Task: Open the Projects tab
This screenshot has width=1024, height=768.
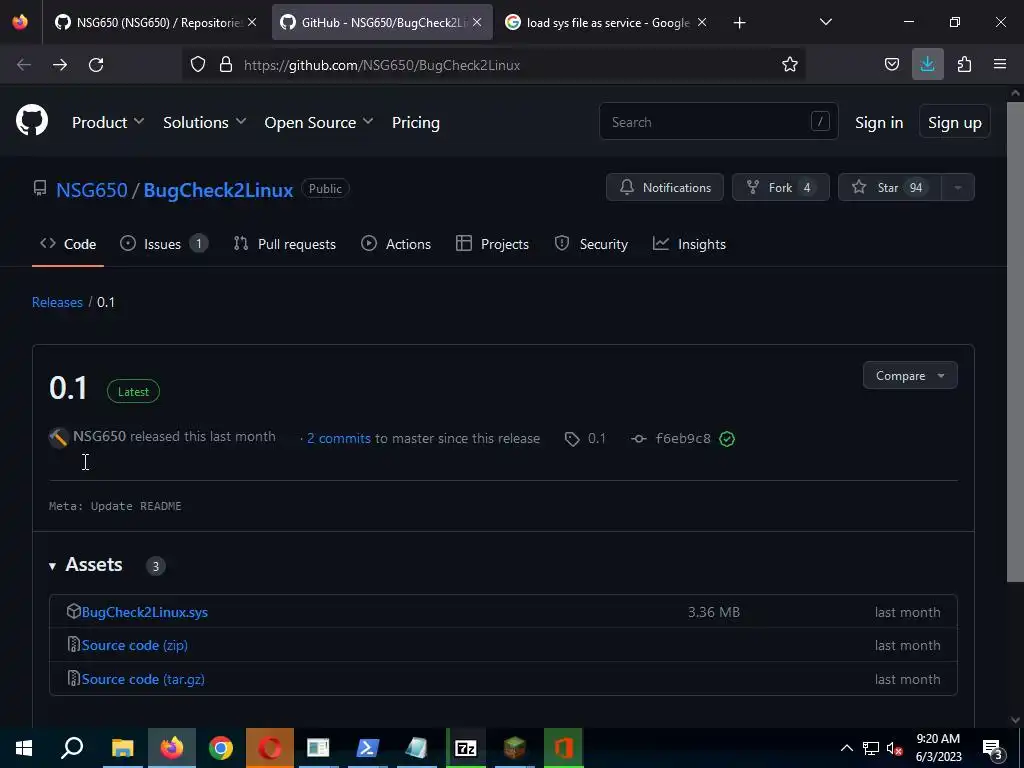Action: click(x=492, y=244)
